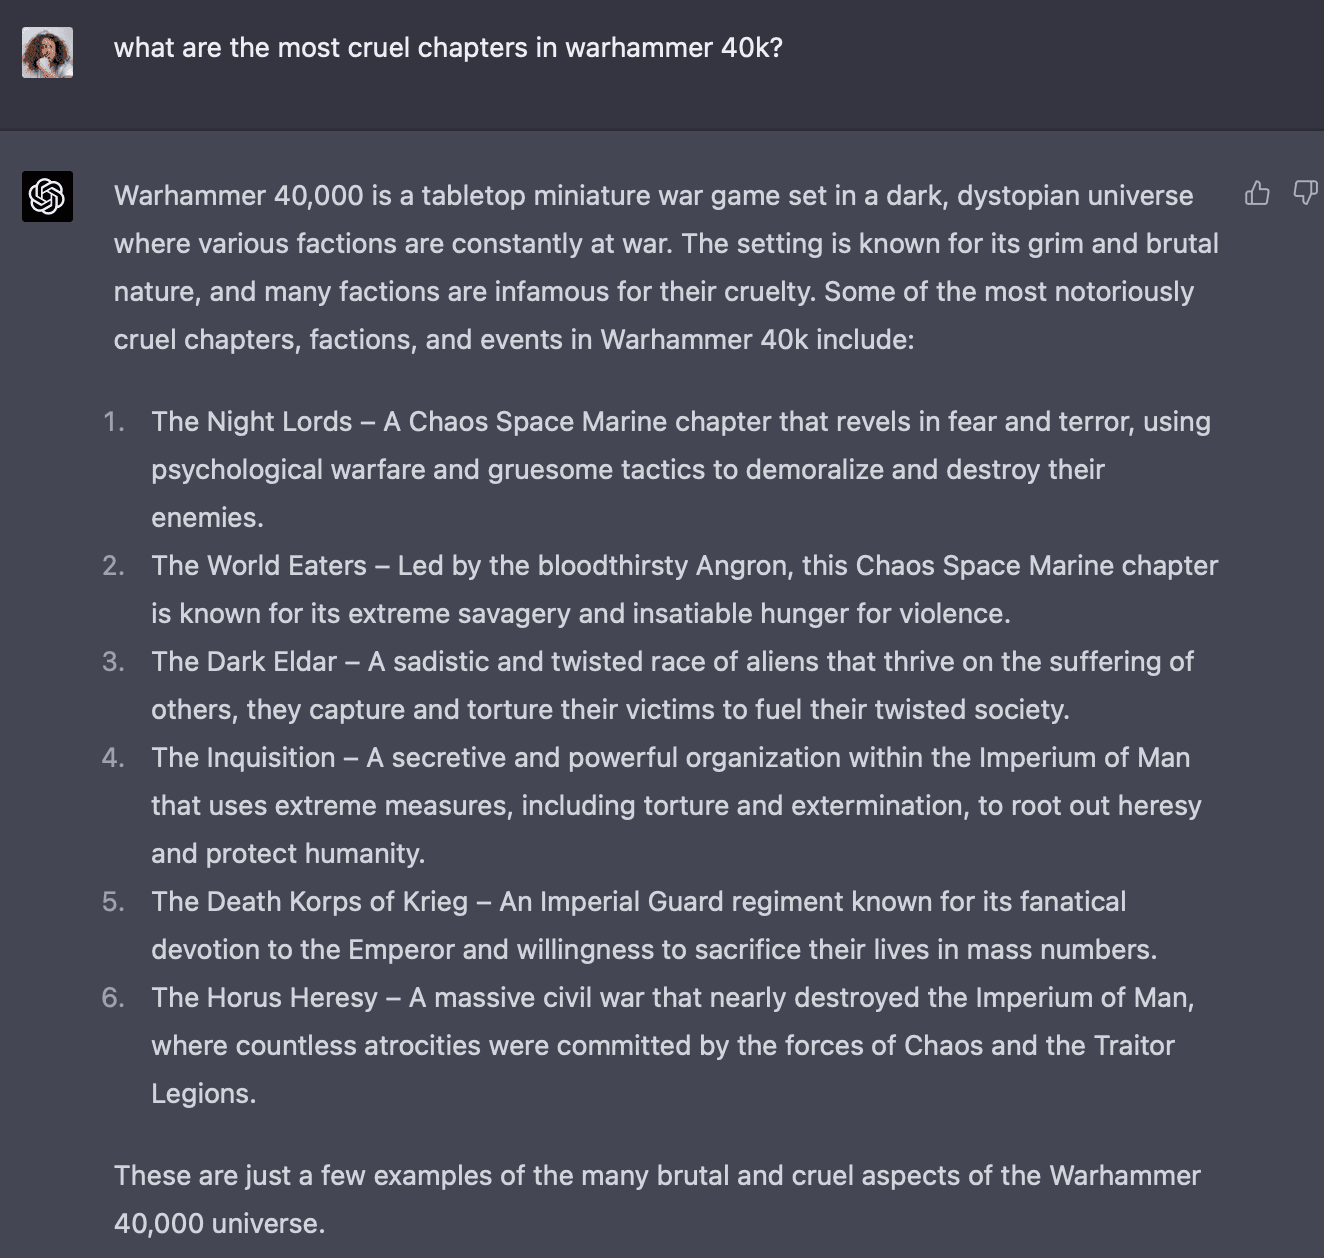
Task: Click the list number 1 marker
Action: click(114, 422)
